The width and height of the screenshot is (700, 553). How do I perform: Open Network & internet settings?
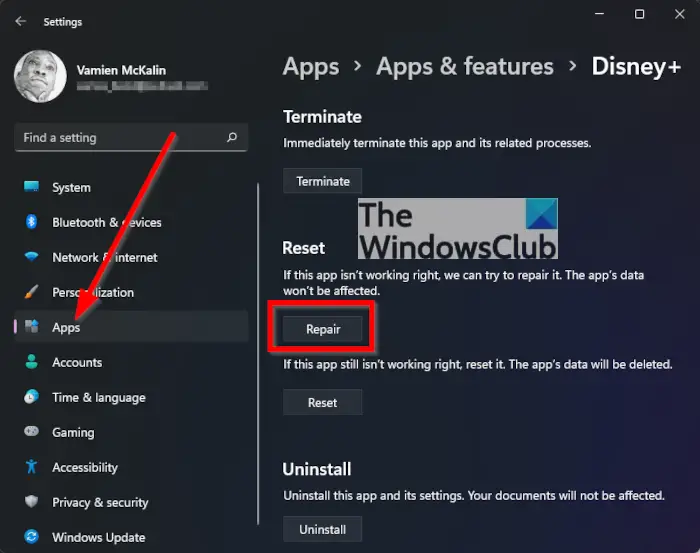[x=131, y=257]
